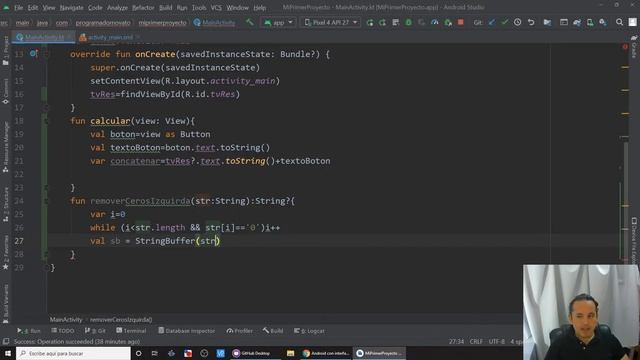Open the Navigate menu
Viewport: 640px width, 360px height.
71,8
